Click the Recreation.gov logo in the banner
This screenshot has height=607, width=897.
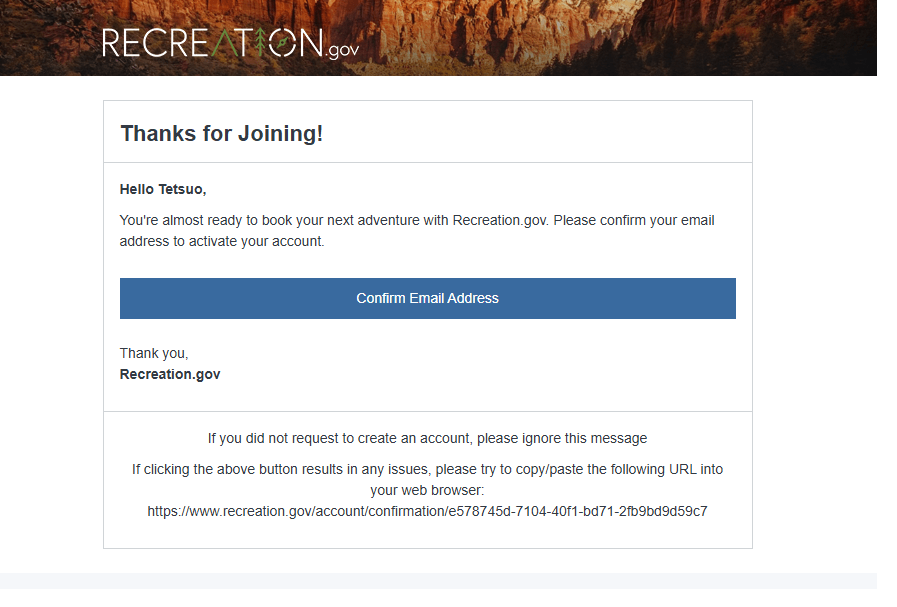point(231,43)
